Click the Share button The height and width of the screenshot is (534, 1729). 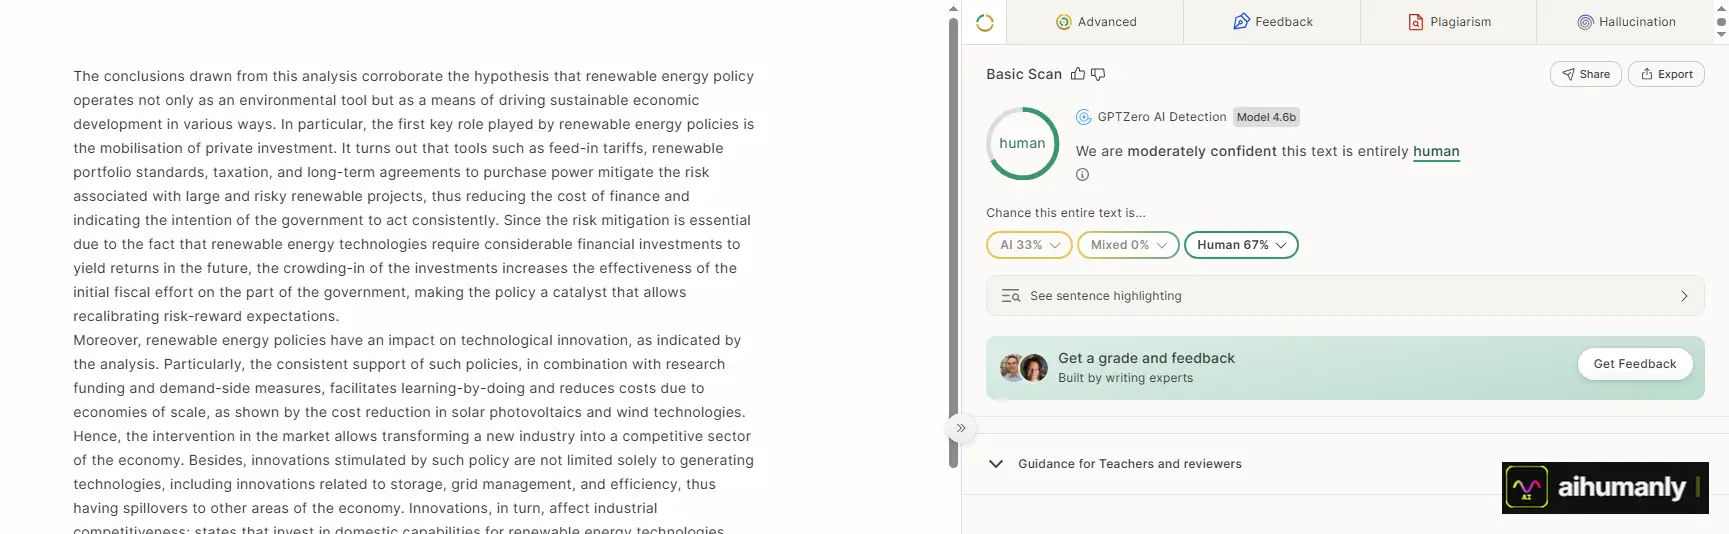tap(1585, 74)
